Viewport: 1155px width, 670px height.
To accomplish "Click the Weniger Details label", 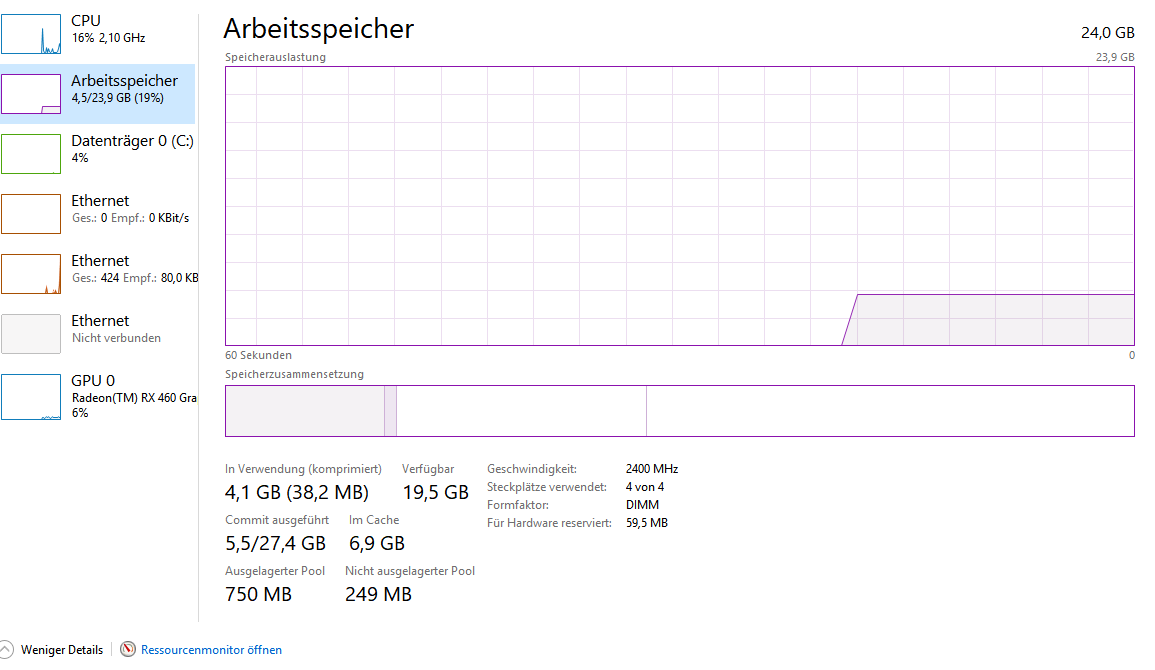I will click(x=62, y=649).
